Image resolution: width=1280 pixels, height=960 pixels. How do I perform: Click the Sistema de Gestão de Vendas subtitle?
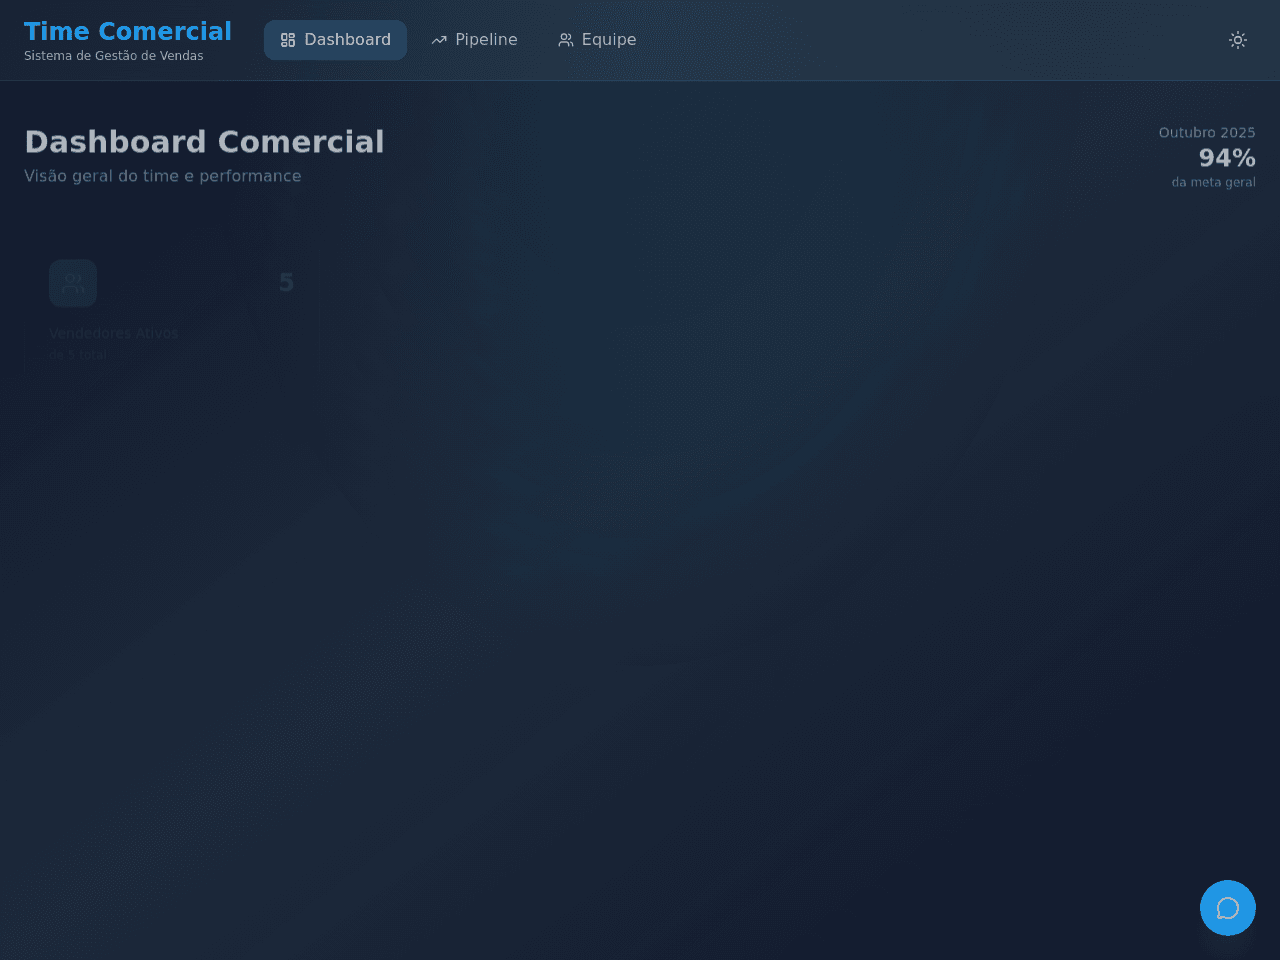pyautogui.click(x=114, y=56)
